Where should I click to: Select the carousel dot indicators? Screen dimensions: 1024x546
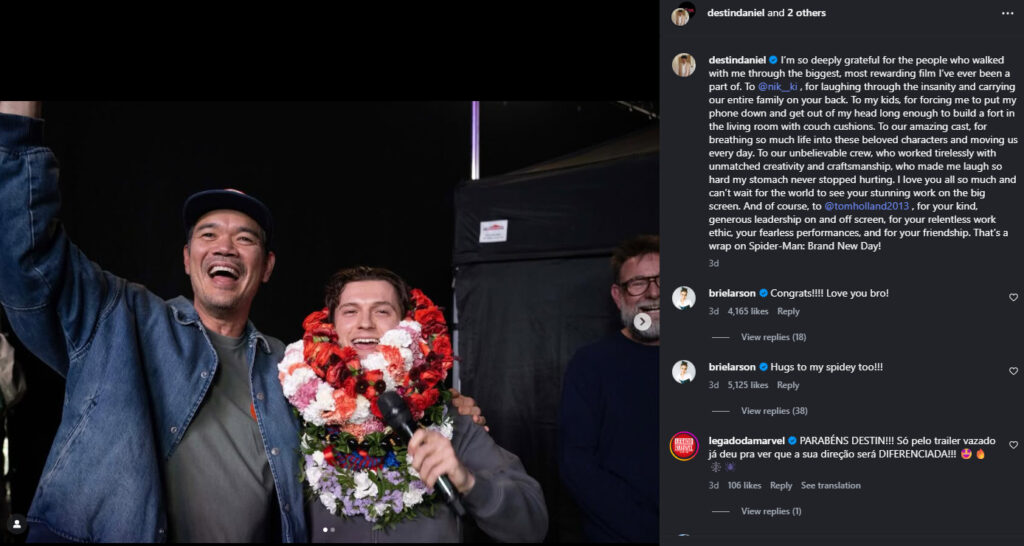329,529
